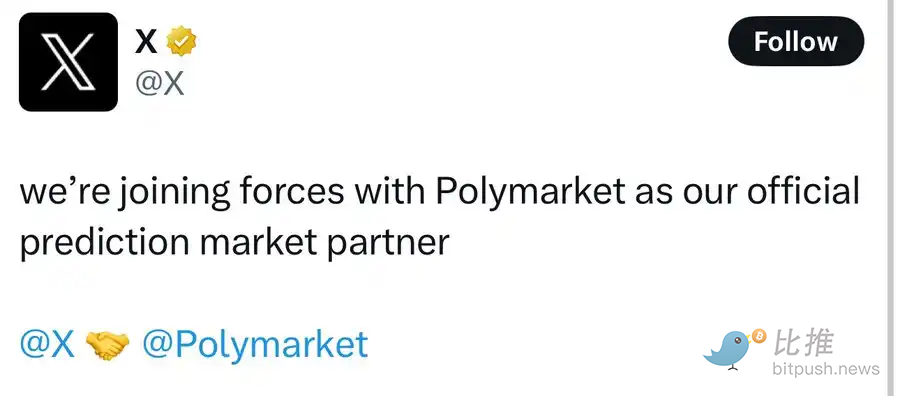Click the word "market" on second line
This screenshot has width=900, height=396.
coord(259,243)
